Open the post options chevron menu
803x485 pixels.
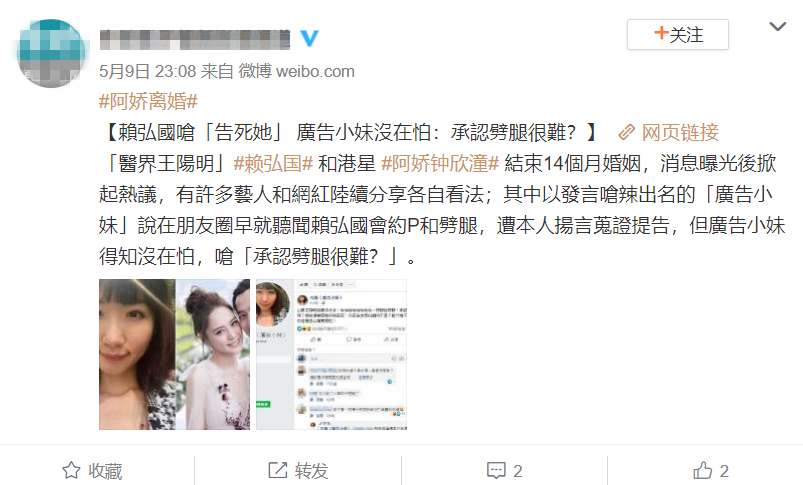pyautogui.click(x=777, y=27)
